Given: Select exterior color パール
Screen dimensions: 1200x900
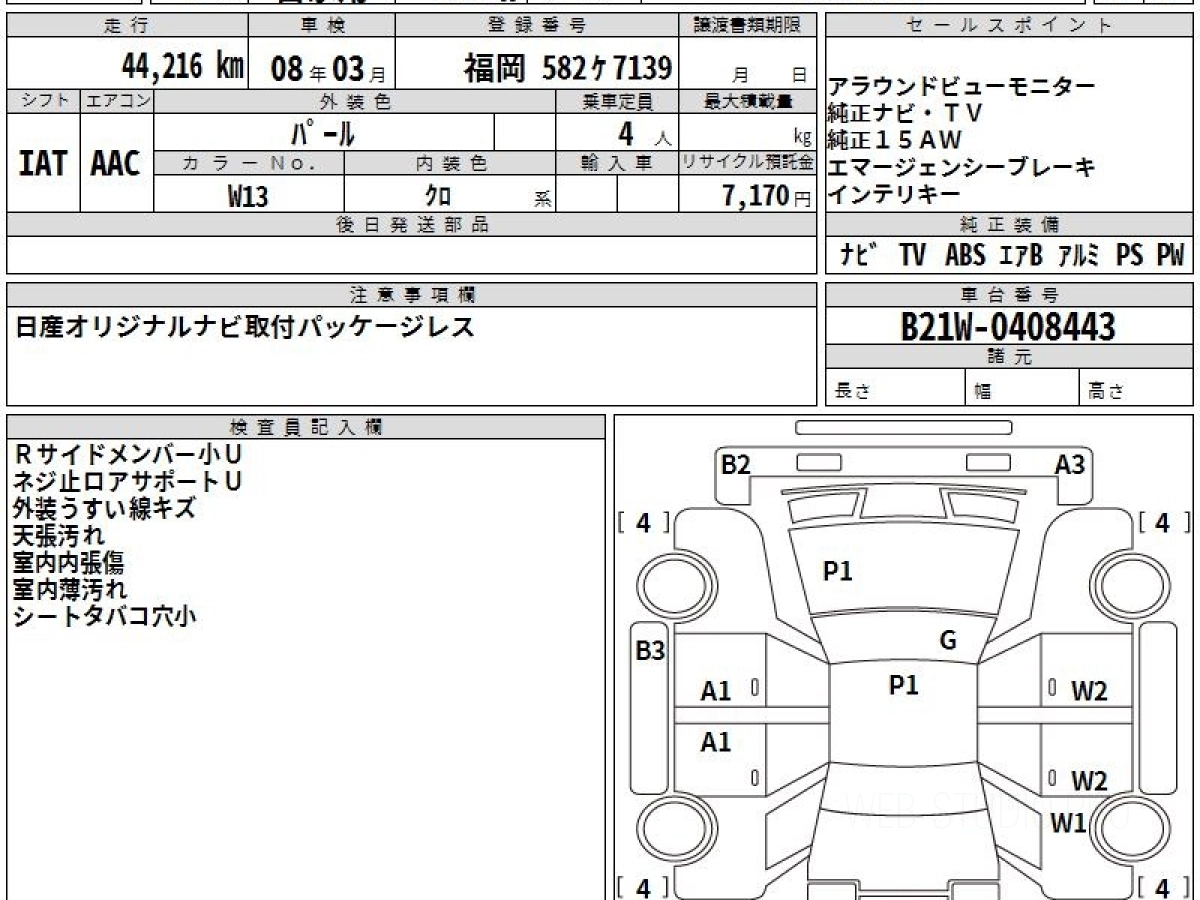Looking at the screenshot, I should (322, 131).
